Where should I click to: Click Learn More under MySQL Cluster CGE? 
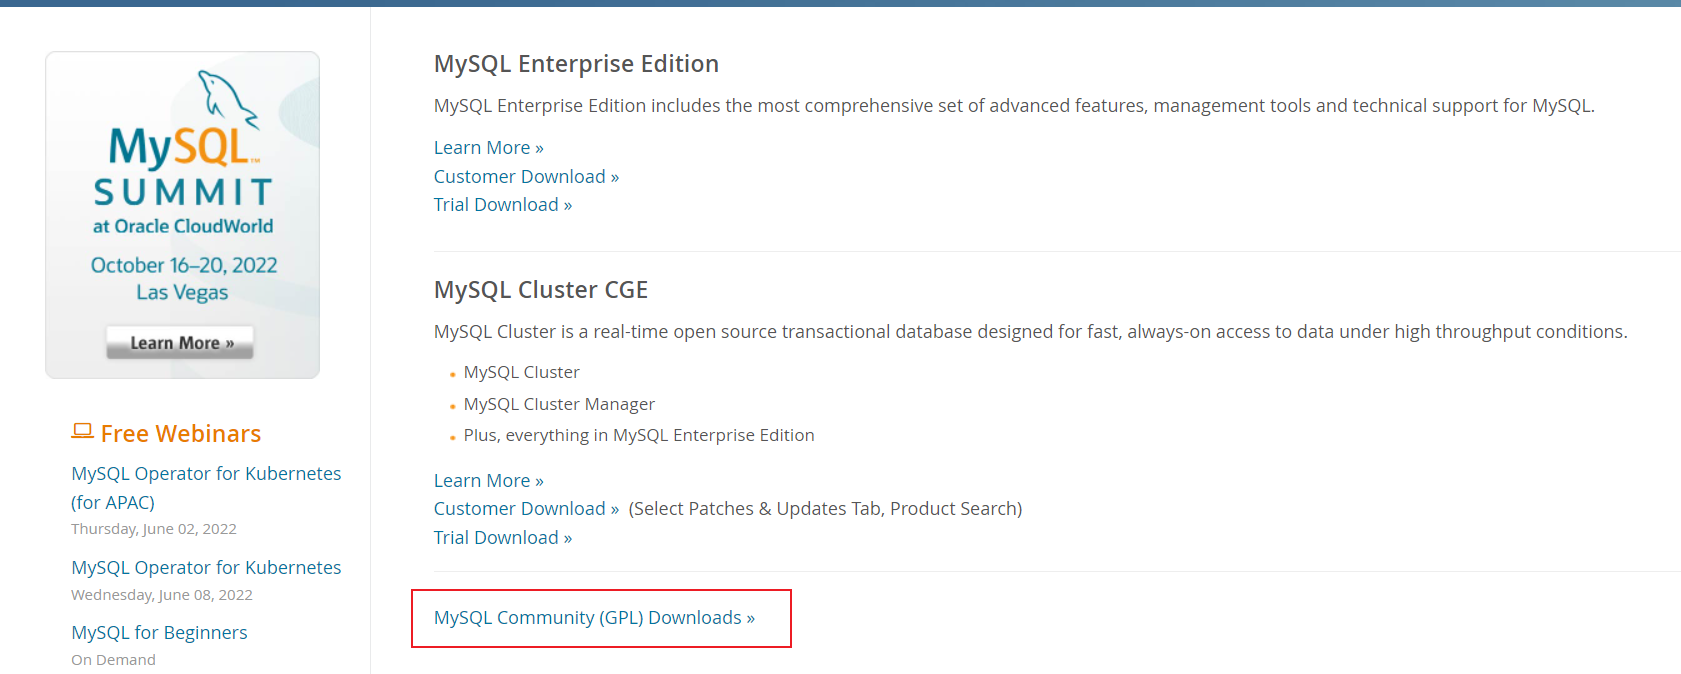488,481
